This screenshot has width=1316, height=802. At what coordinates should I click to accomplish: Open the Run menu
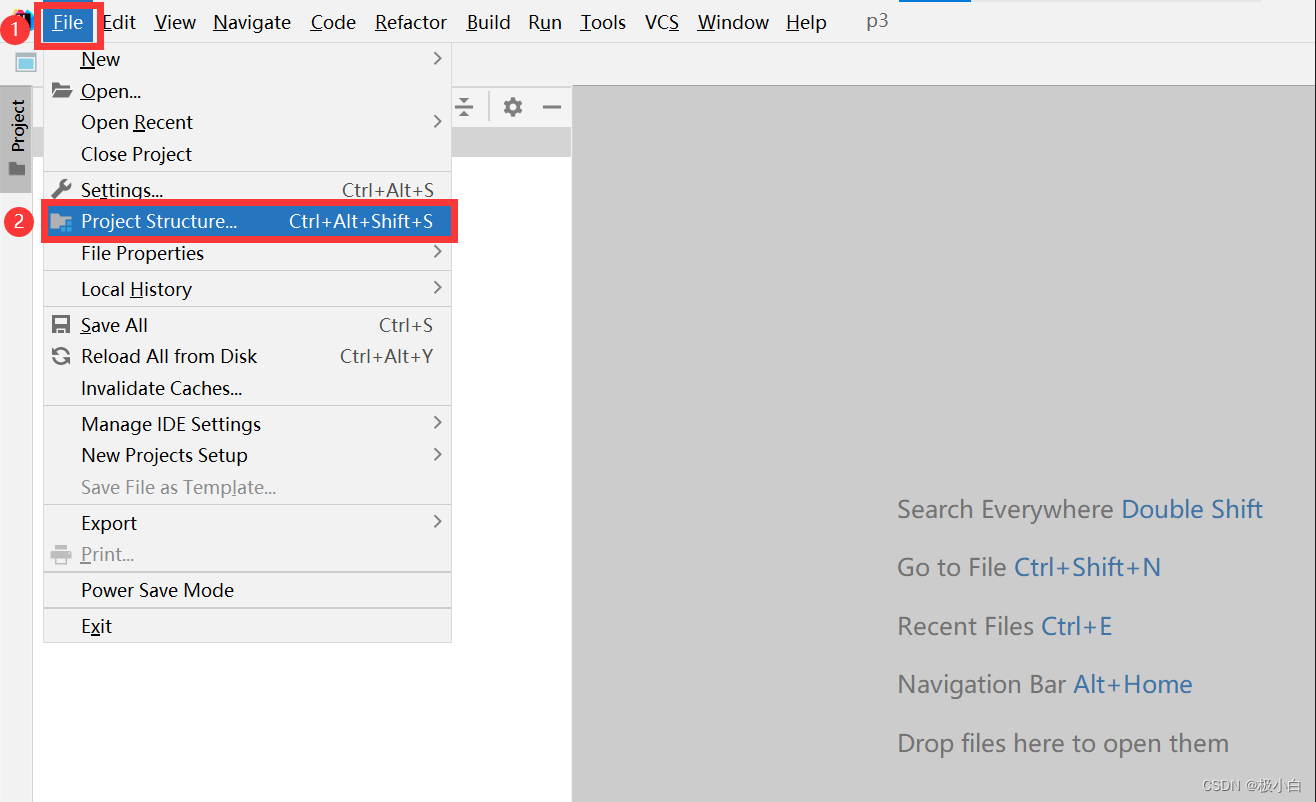[x=545, y=22]
